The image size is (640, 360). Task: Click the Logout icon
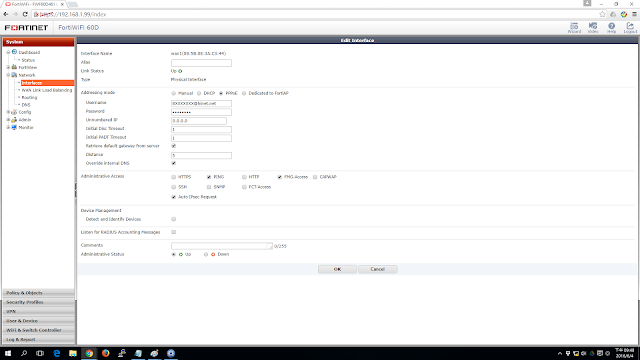[630, 27]
